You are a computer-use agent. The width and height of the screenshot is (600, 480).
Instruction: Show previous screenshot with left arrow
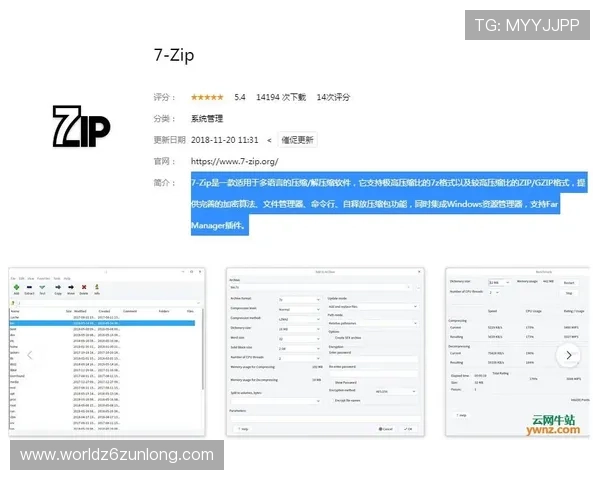click(30, 355)
